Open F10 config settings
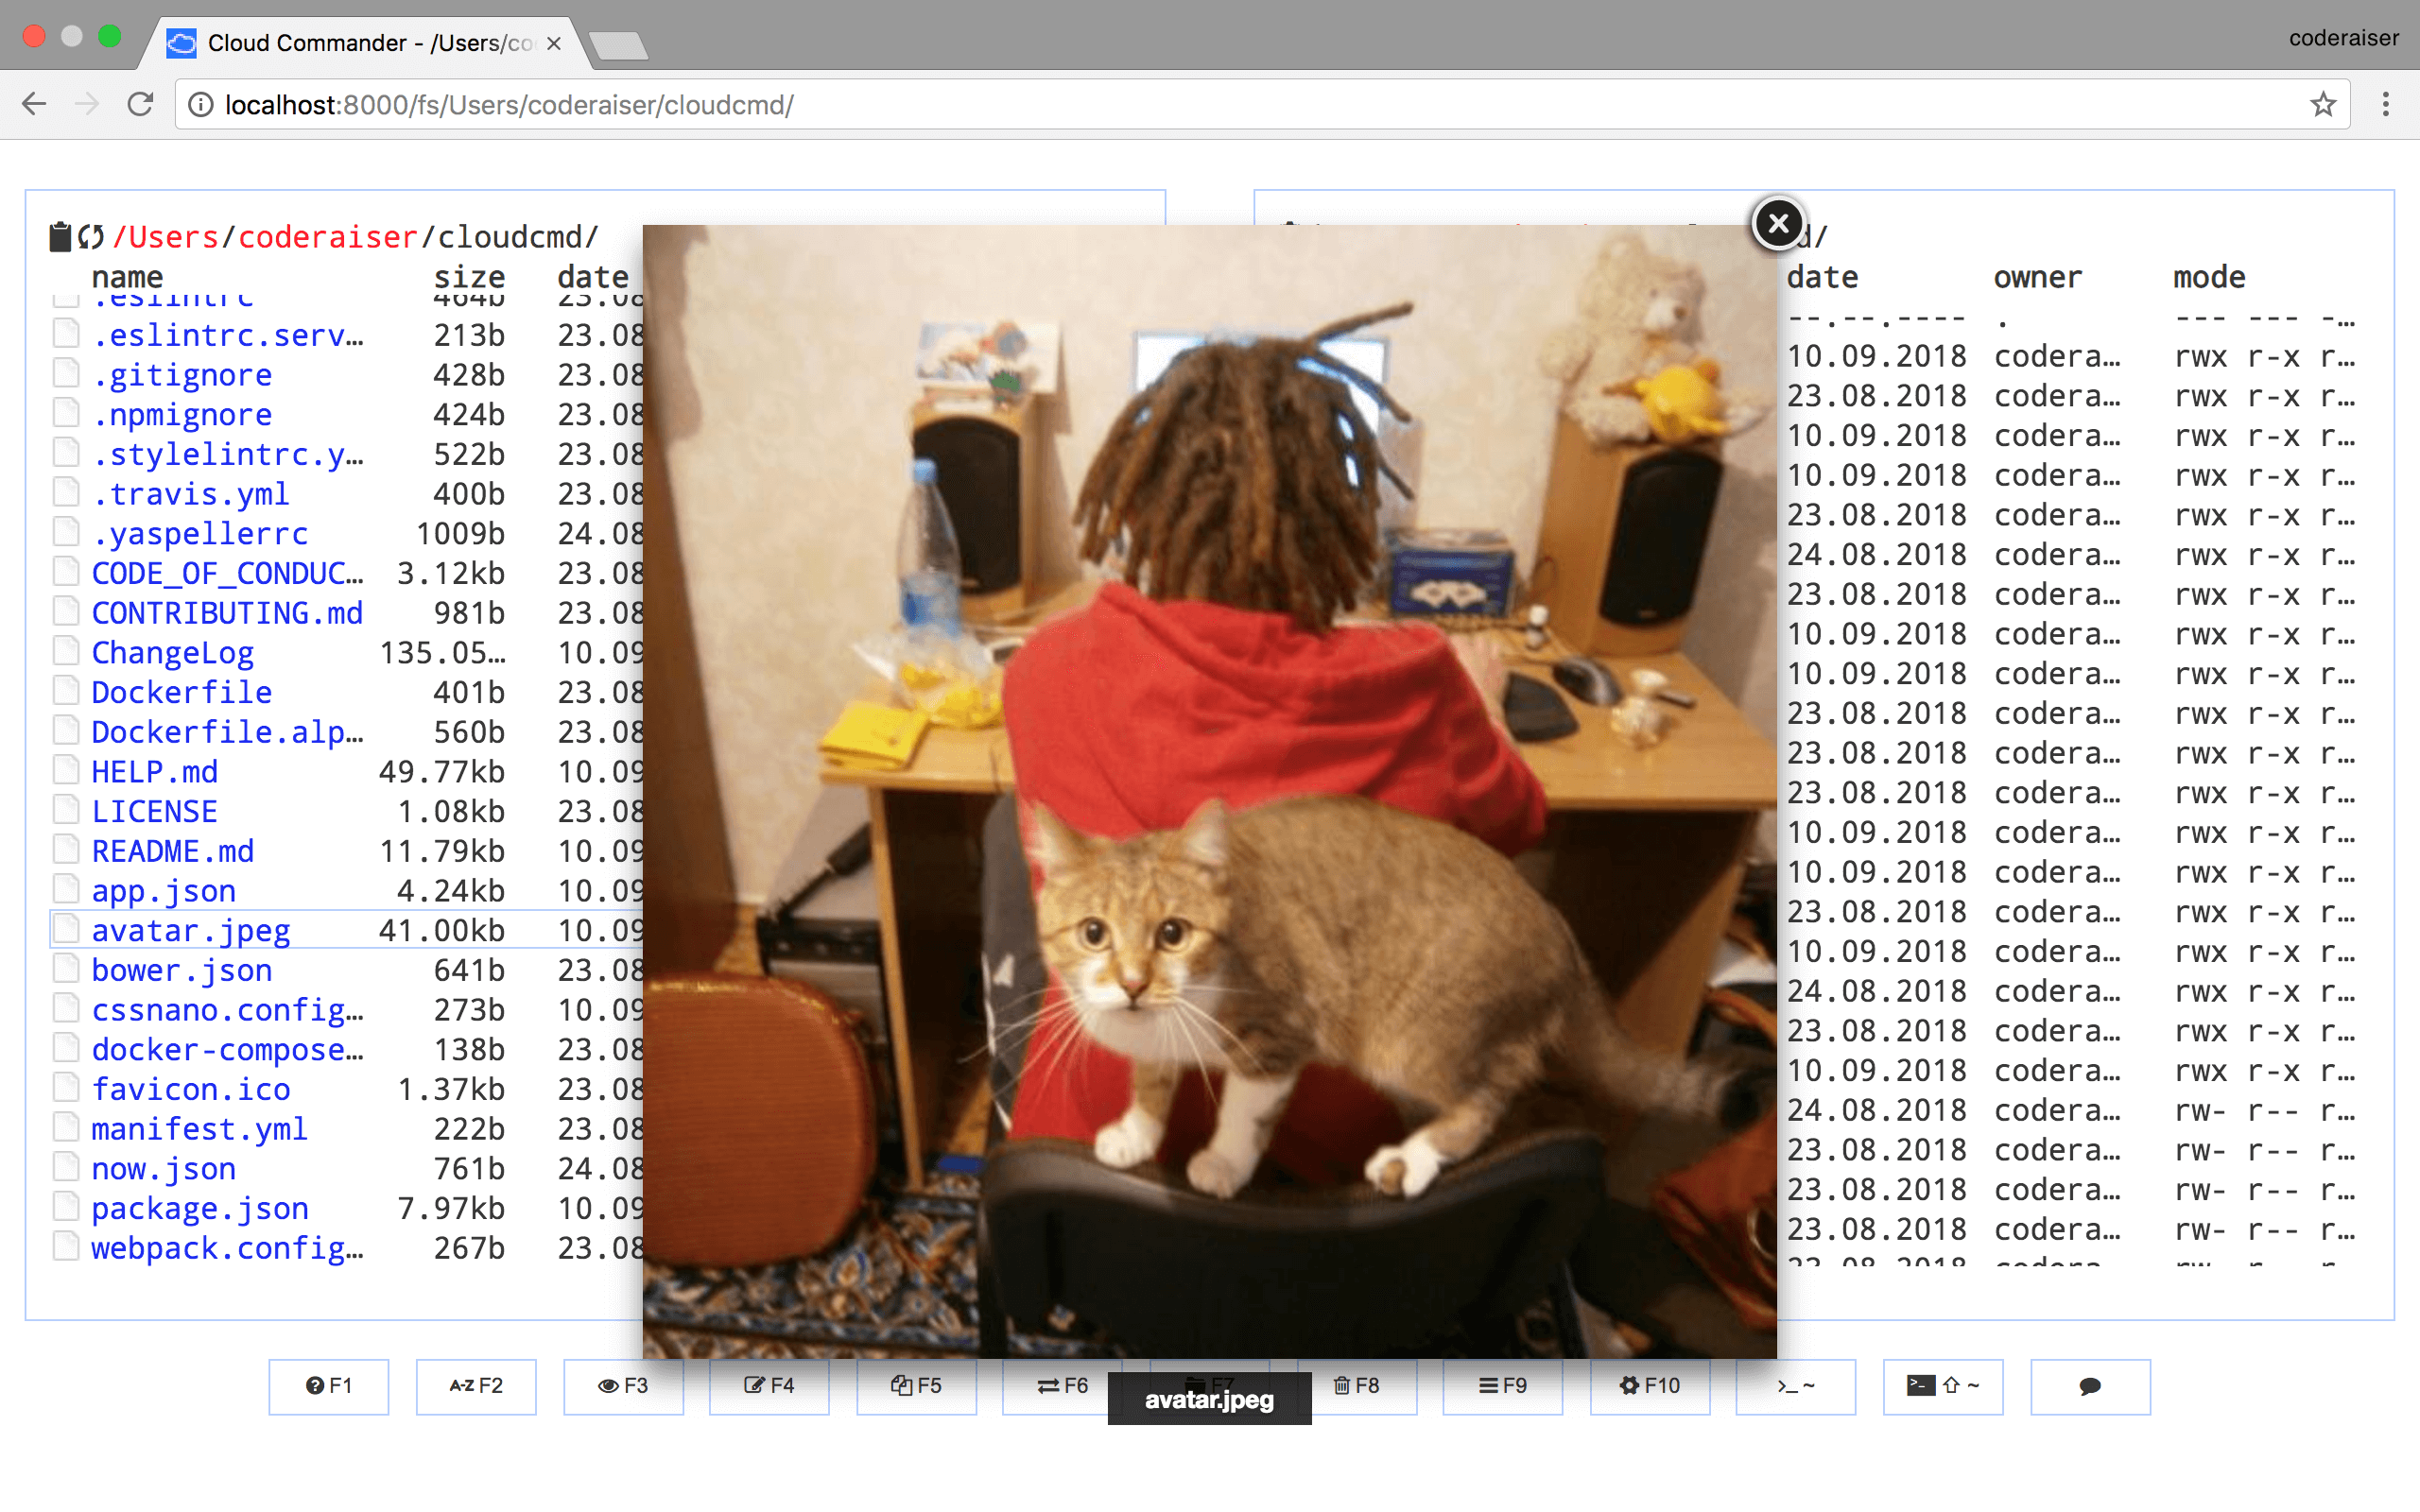2420x1512 pixels. [x=1650, y=1386]
